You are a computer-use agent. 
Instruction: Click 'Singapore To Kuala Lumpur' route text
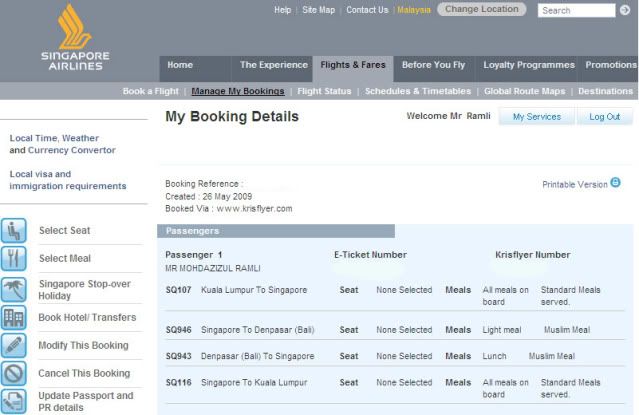(x=254, y=383)
